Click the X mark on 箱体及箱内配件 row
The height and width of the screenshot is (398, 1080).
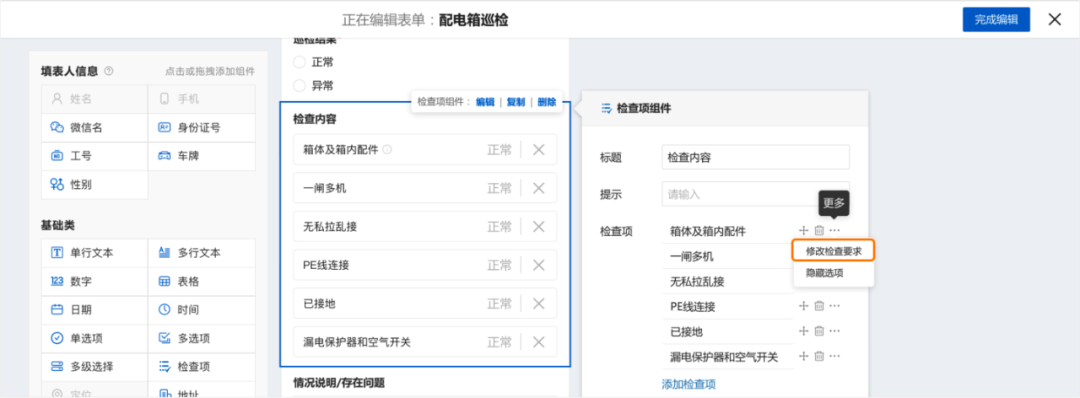tap(539, 149)
